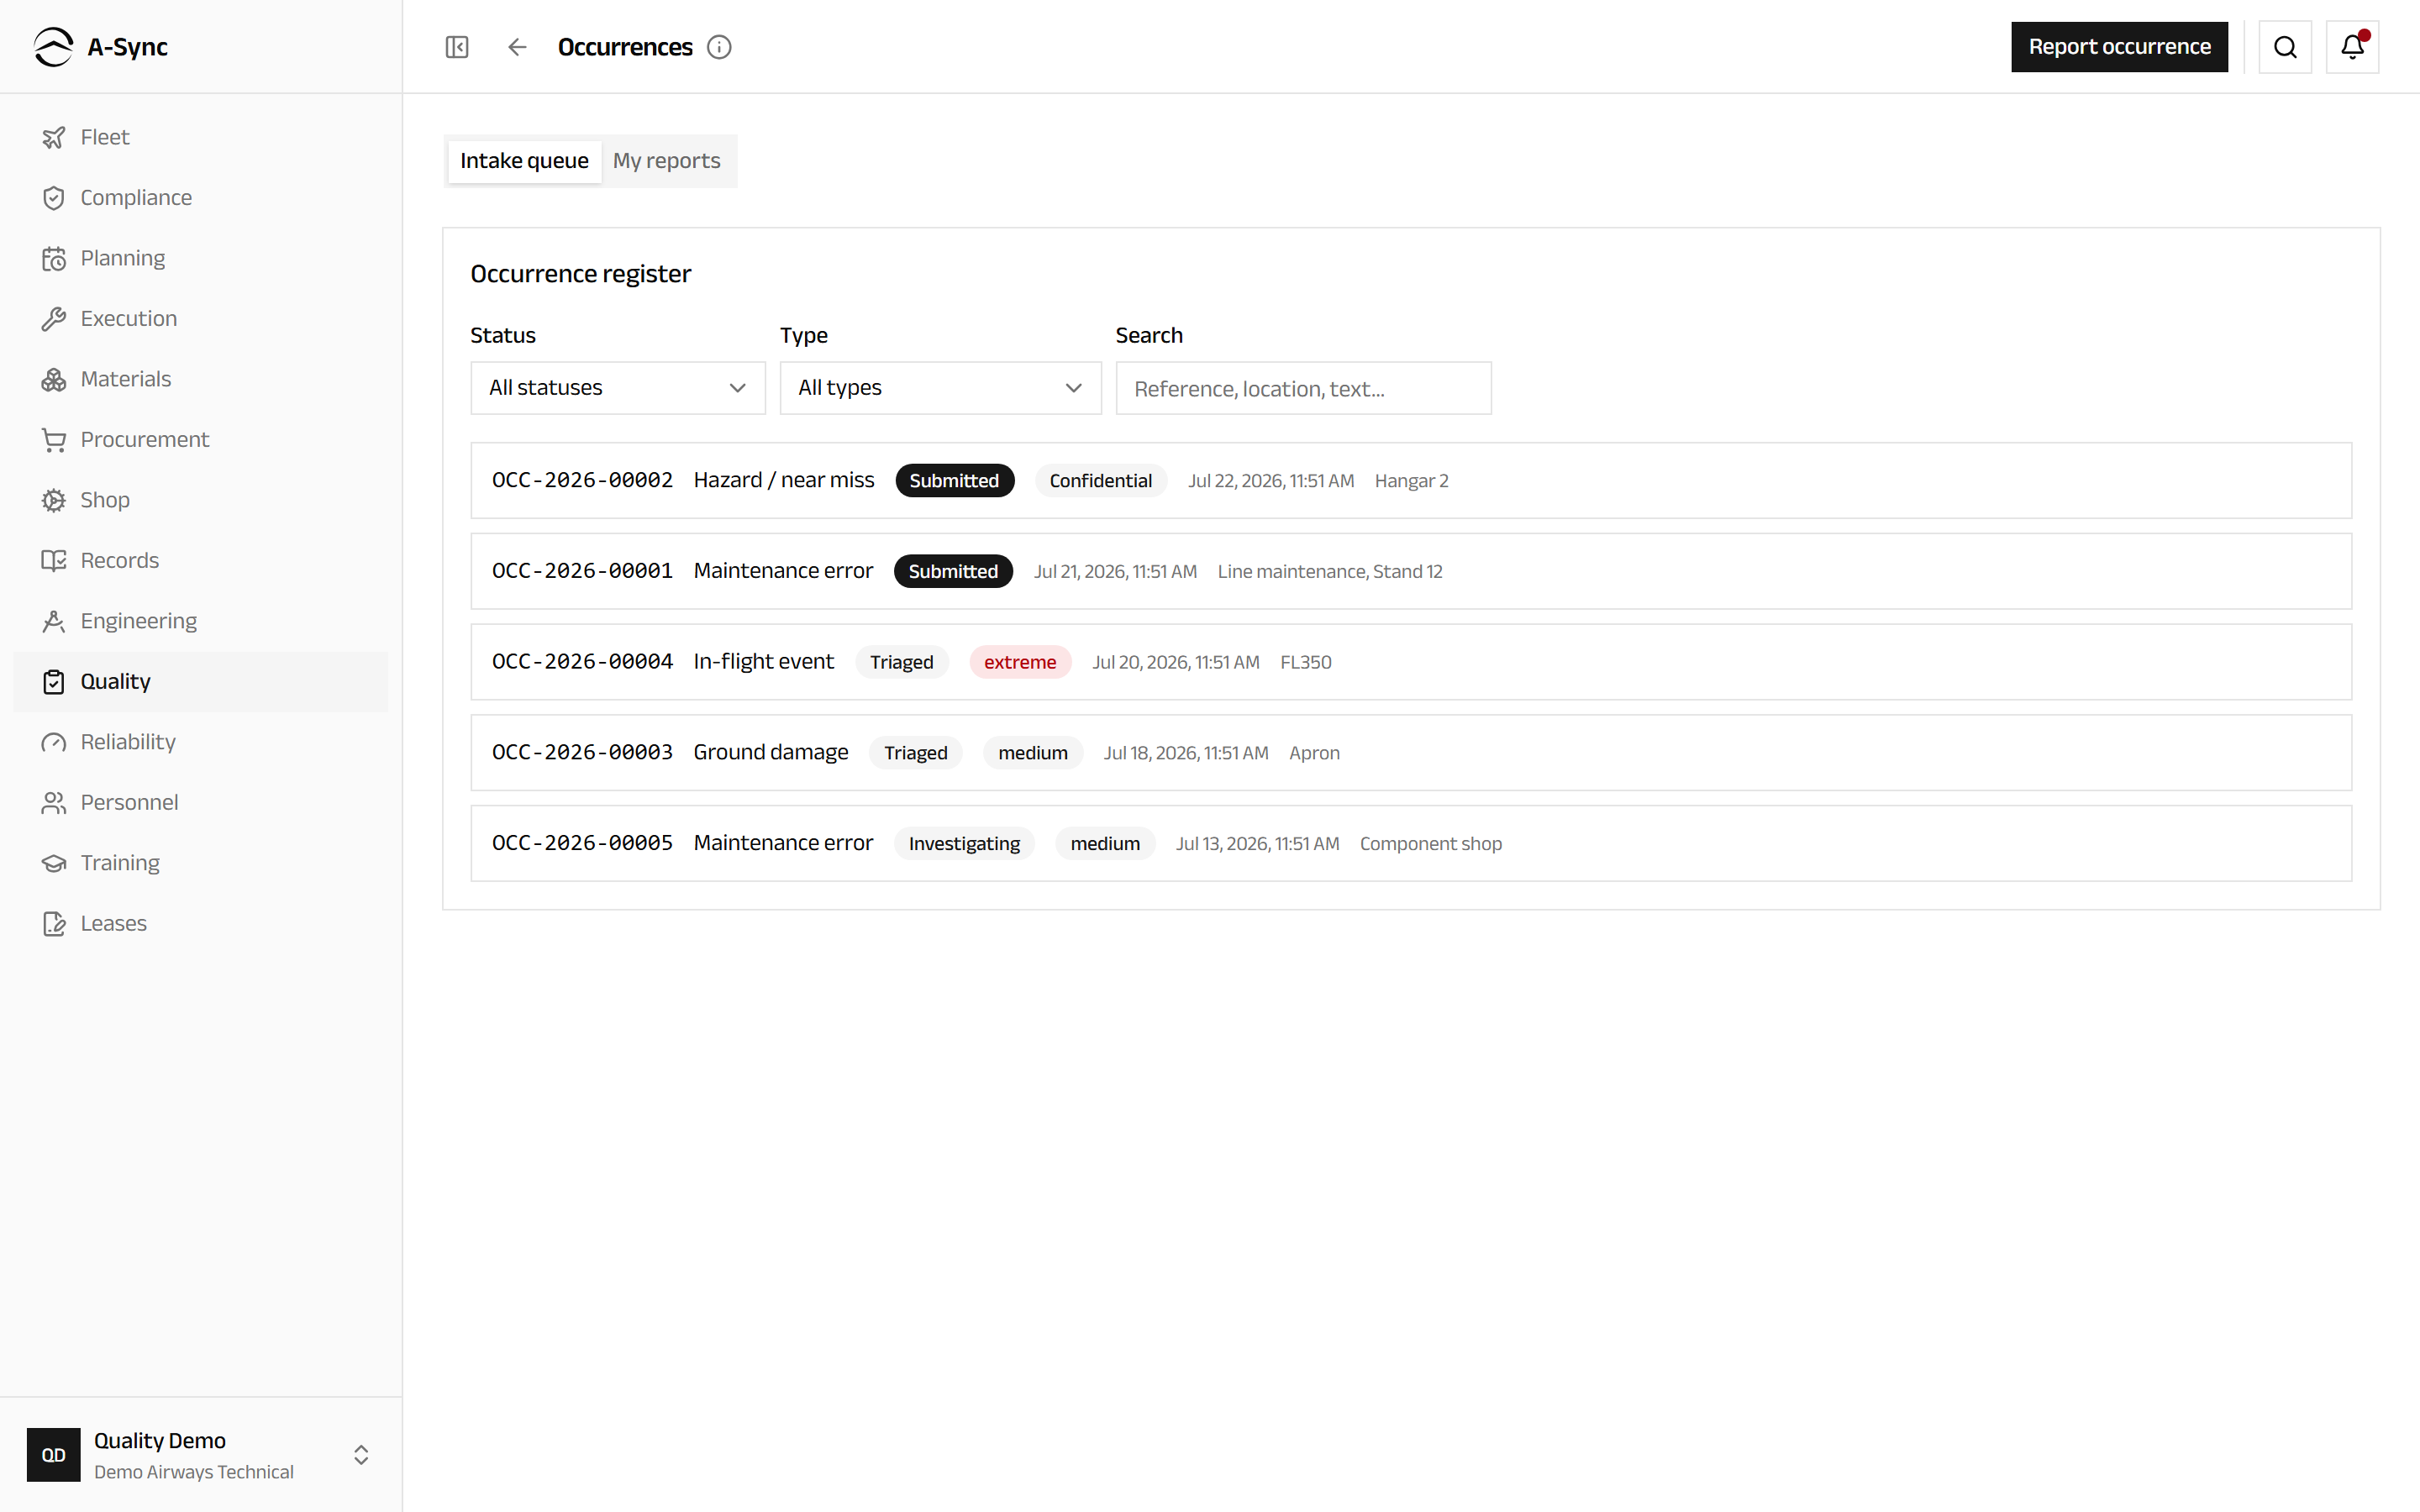Open occurrence OCC-2026-00004
Image resolution: width=2420 pixels, height=1512 pixels.
[1411, 662]
